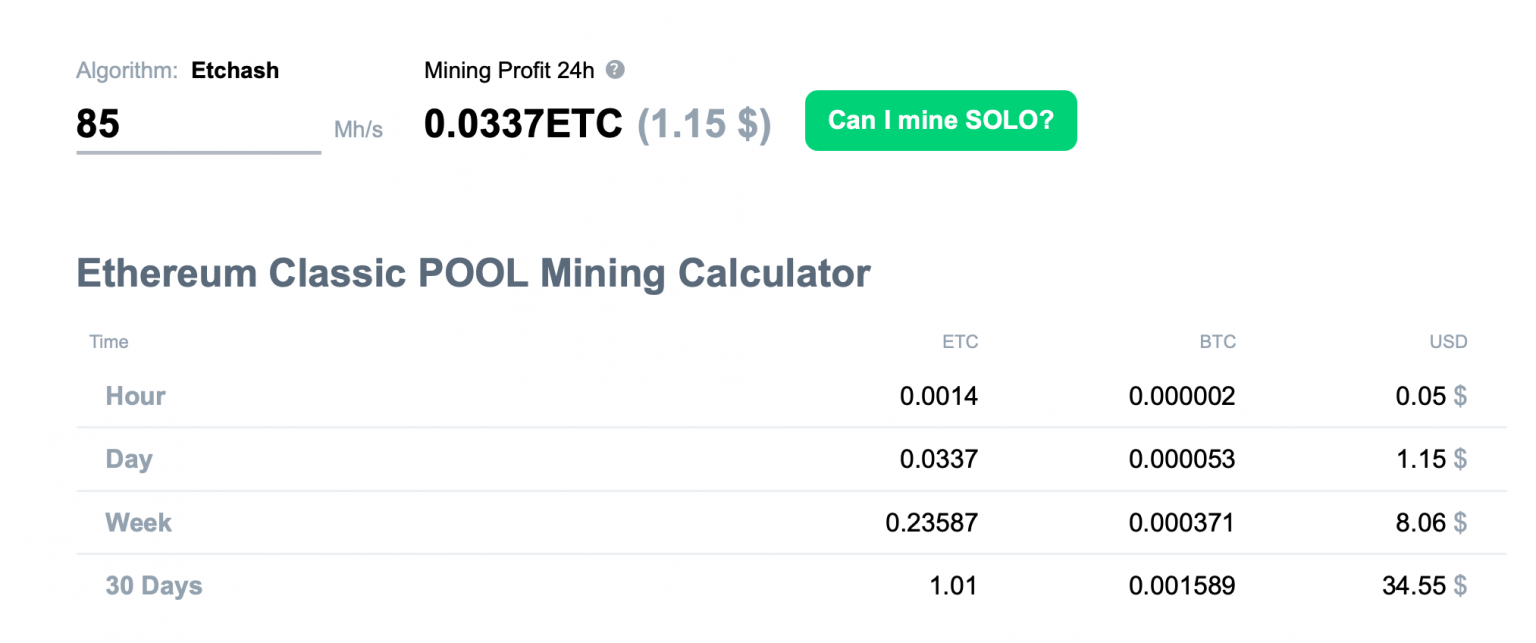Select the Time column header
Screen dimensions: 1536x643
[x=108, y=341]
